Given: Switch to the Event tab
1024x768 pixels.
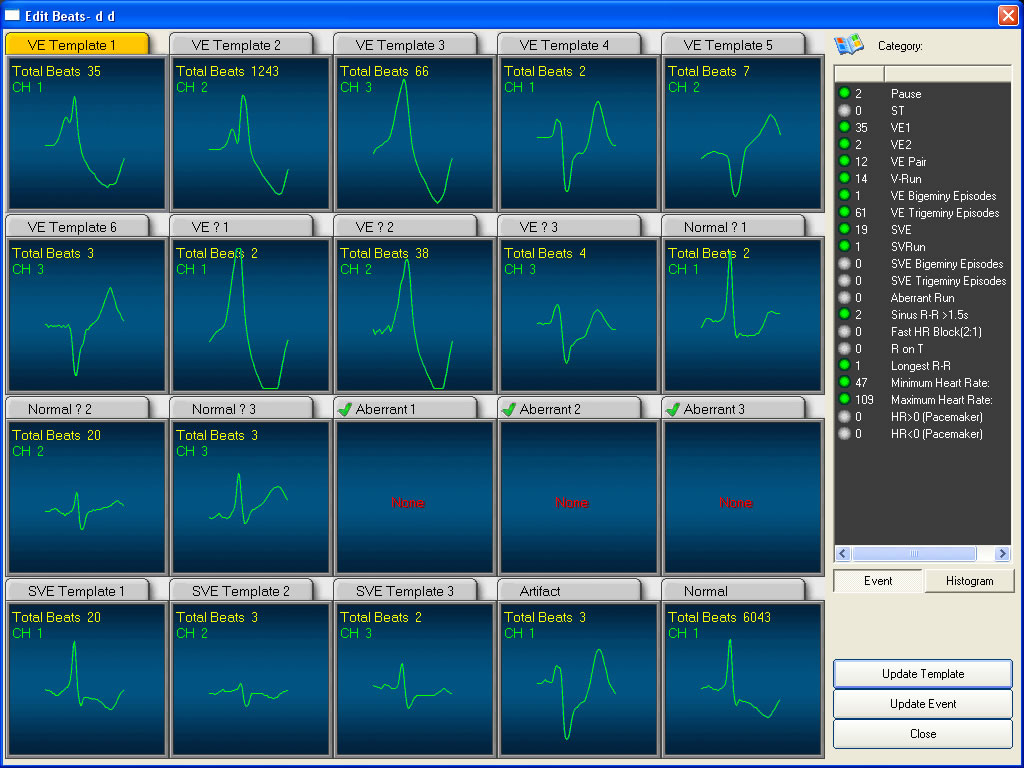Looking at the screenshot, I should pos(878,581).
